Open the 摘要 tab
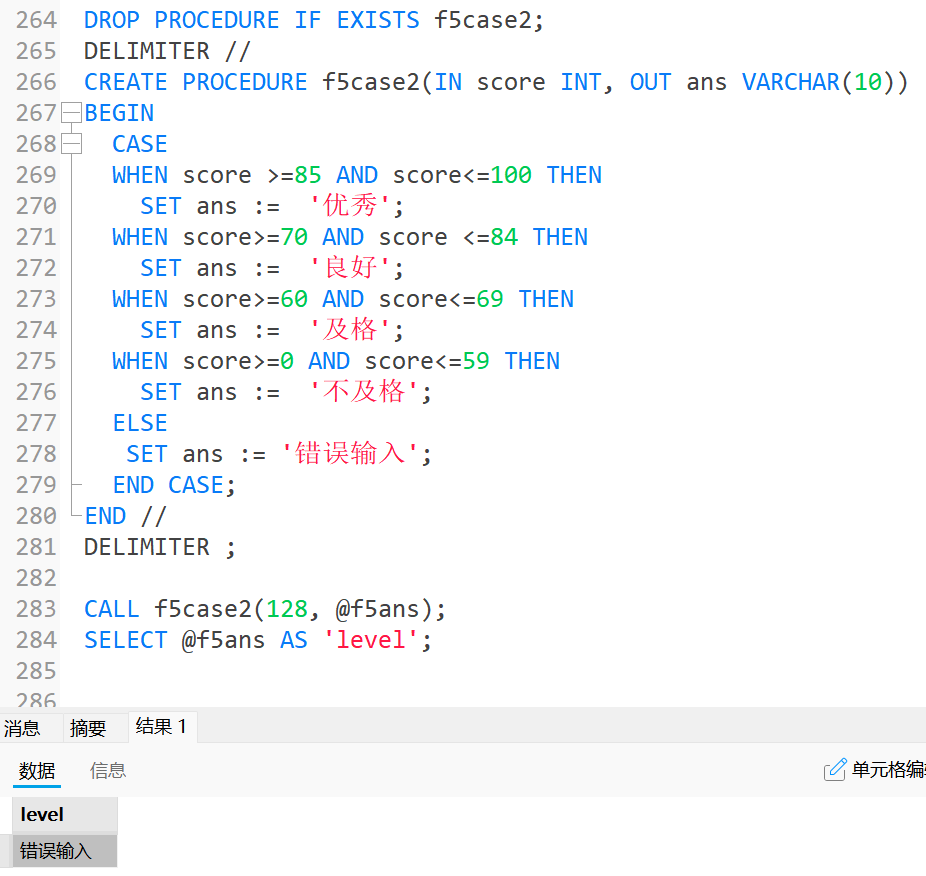Image resolution: width=926 pixels, height=876 pixels. coord(88,728)
